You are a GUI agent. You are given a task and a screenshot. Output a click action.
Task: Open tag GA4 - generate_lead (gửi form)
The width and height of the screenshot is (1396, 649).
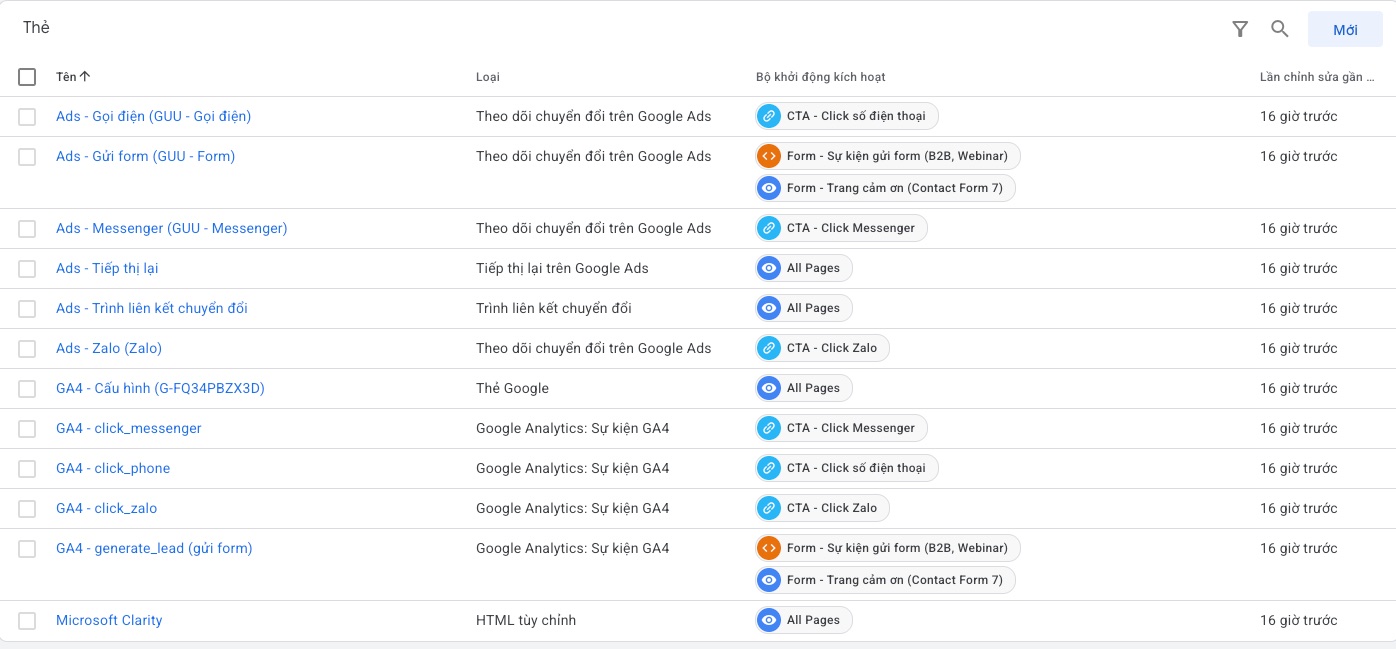(154, 548)
